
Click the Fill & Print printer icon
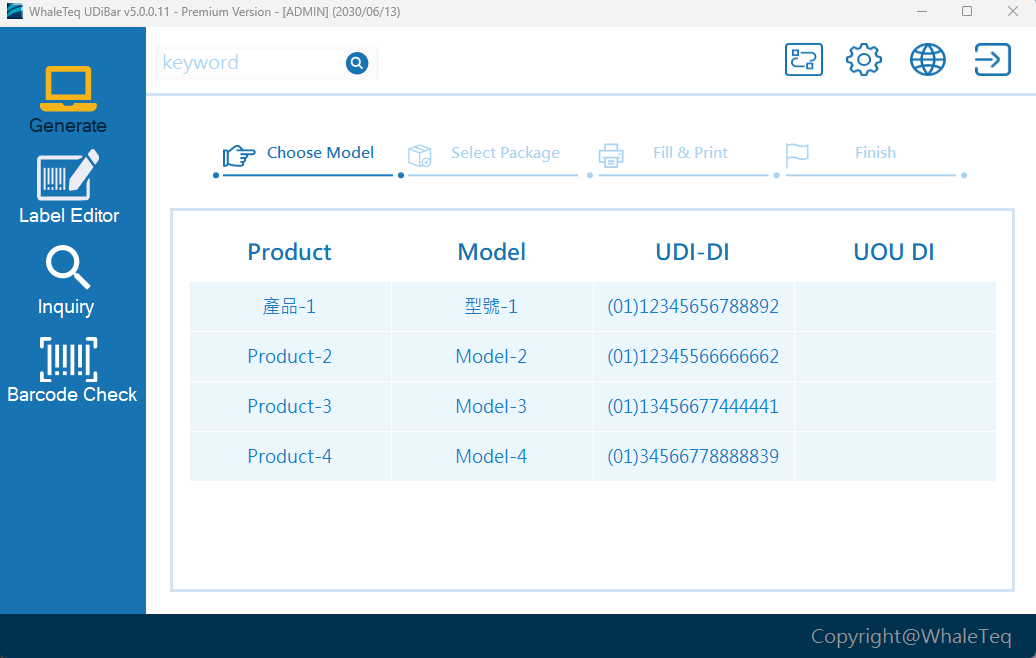610,156
